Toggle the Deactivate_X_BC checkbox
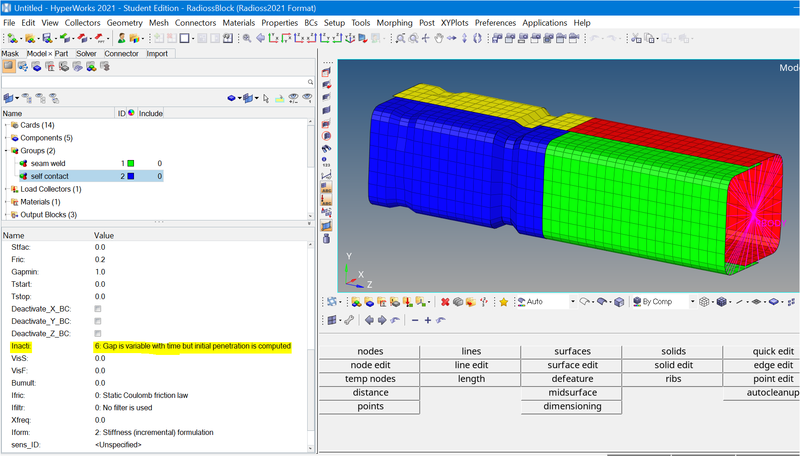Image resolution: width=800 pixels, height=456 pixels. (x=98, y=309)
